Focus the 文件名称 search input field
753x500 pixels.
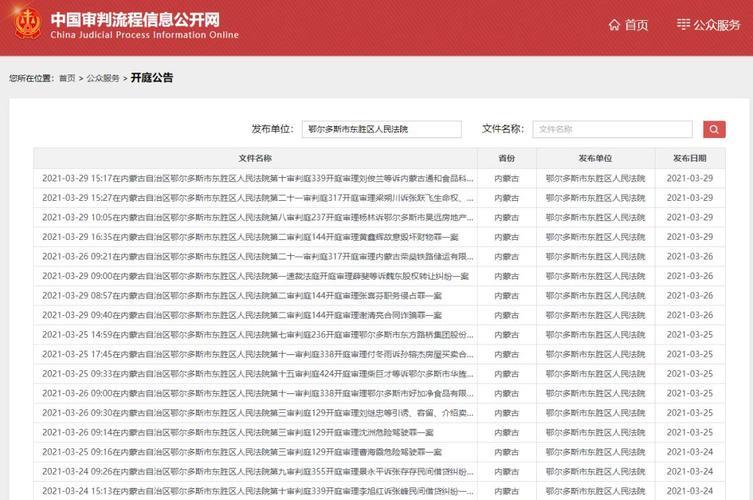click(x=612, y=129)
